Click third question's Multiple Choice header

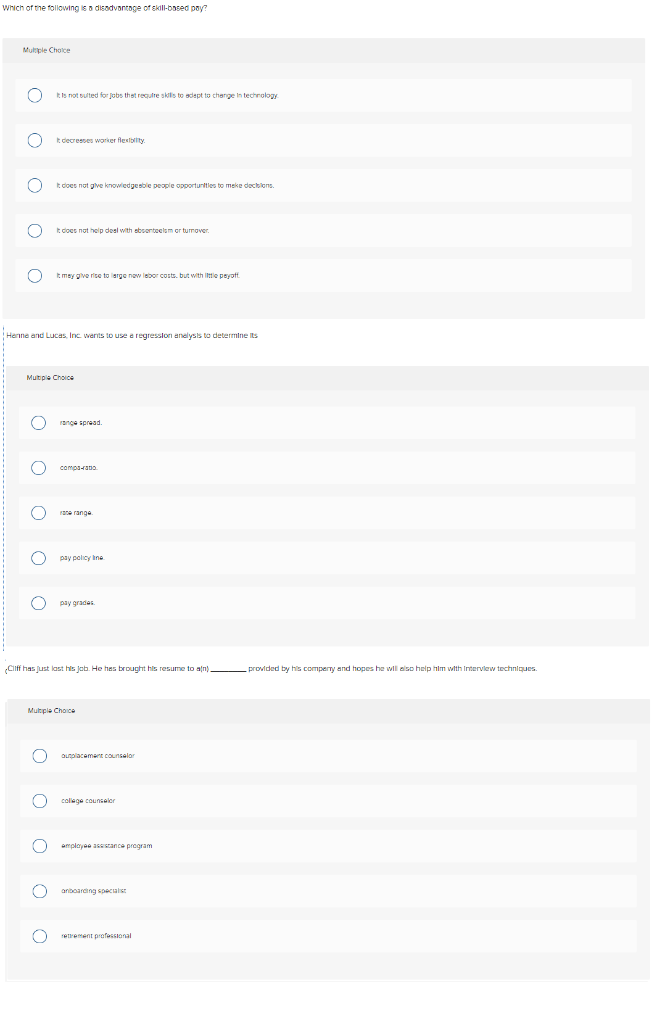(52, 711)
